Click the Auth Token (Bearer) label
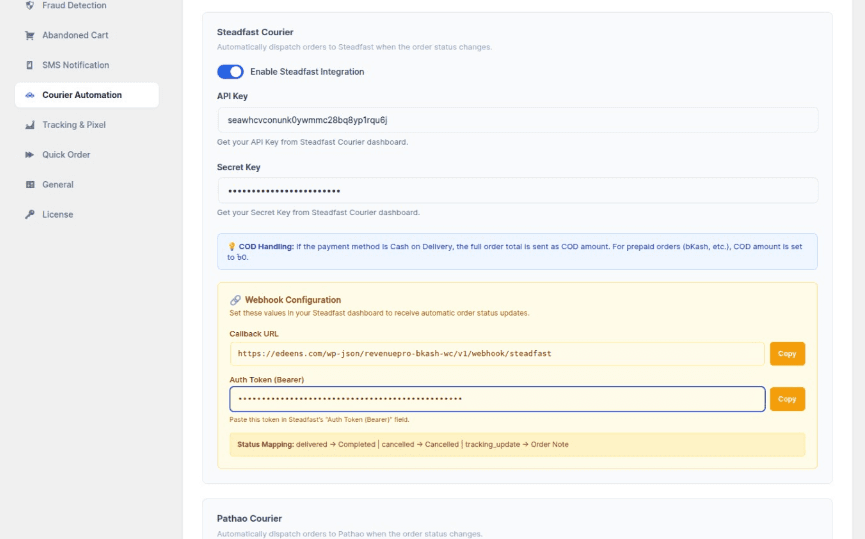865x539 pixels. point(266,380)
